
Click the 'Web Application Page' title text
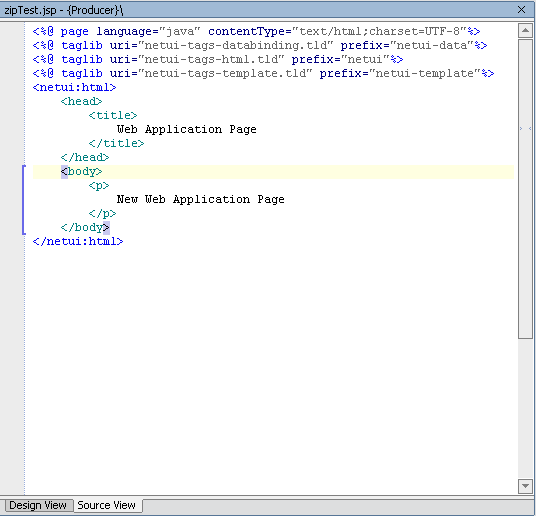point(187,130)
